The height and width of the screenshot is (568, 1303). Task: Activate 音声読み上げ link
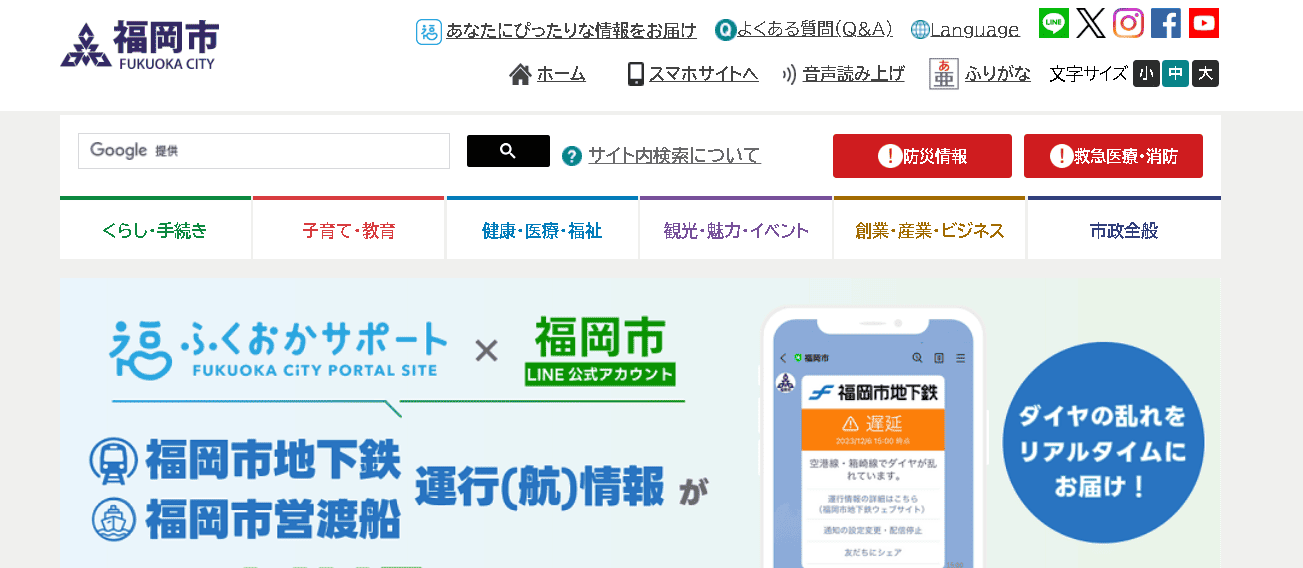[x=853, y=74]
